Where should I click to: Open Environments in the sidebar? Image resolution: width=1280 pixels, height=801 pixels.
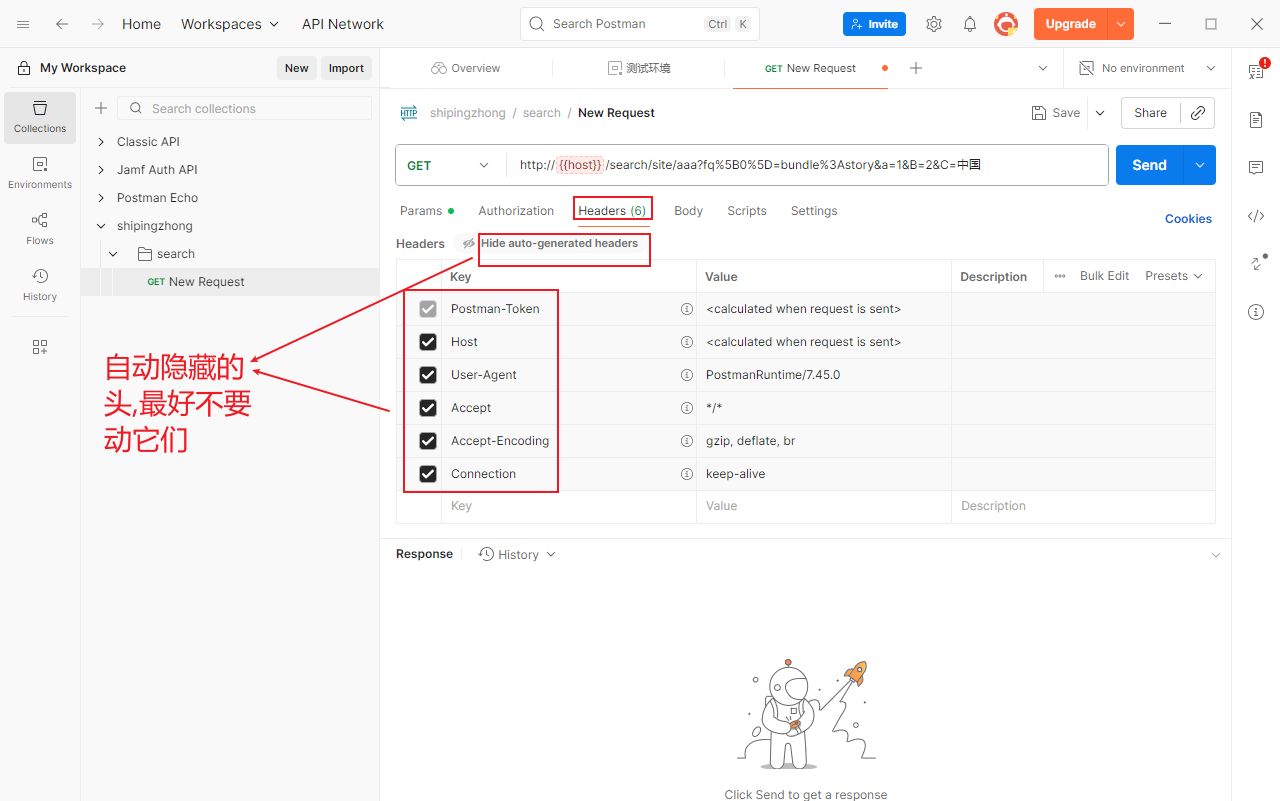(40, 173)
